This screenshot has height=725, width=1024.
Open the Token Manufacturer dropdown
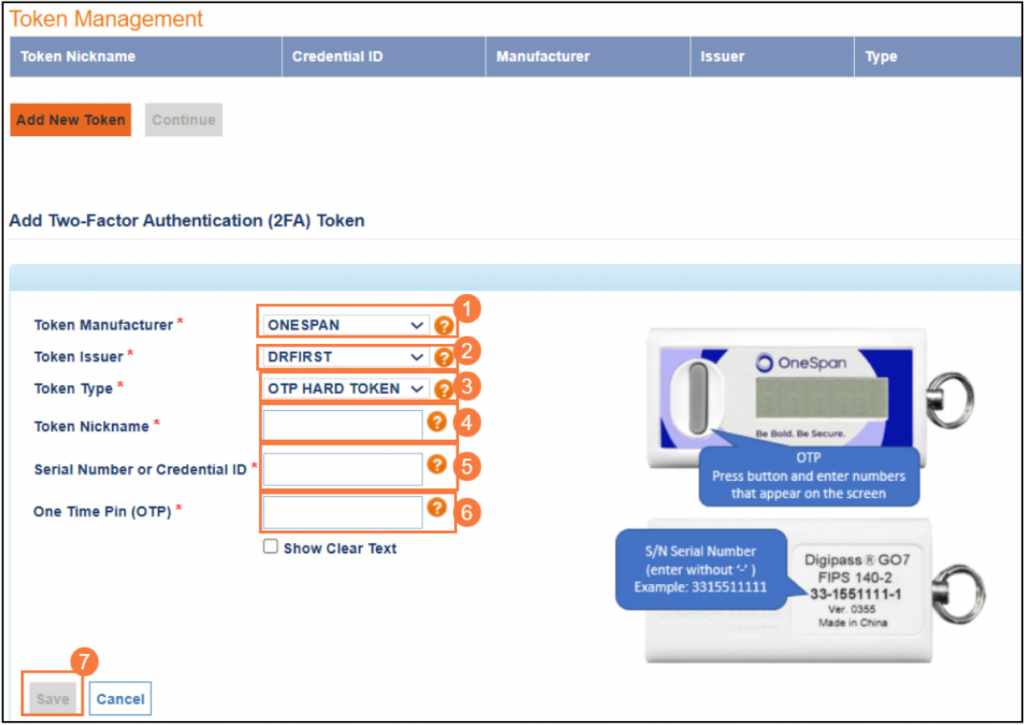[346, 325]
